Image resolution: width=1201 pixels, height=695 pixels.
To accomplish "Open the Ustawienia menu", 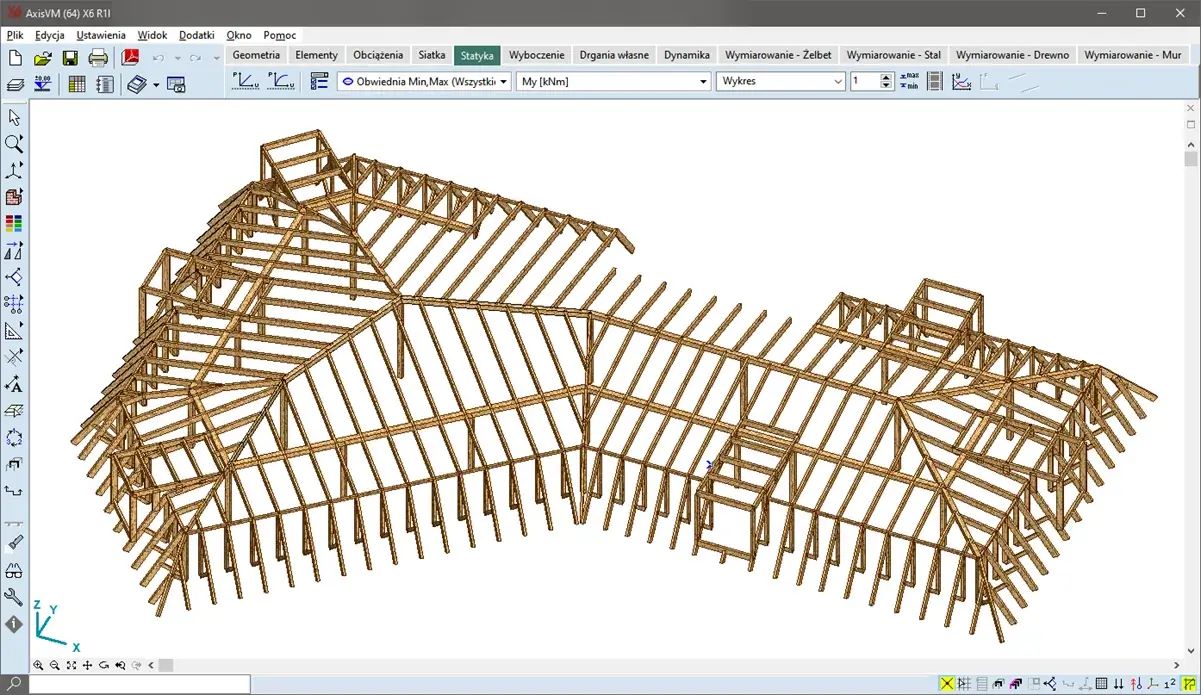I will click(101, 35).
